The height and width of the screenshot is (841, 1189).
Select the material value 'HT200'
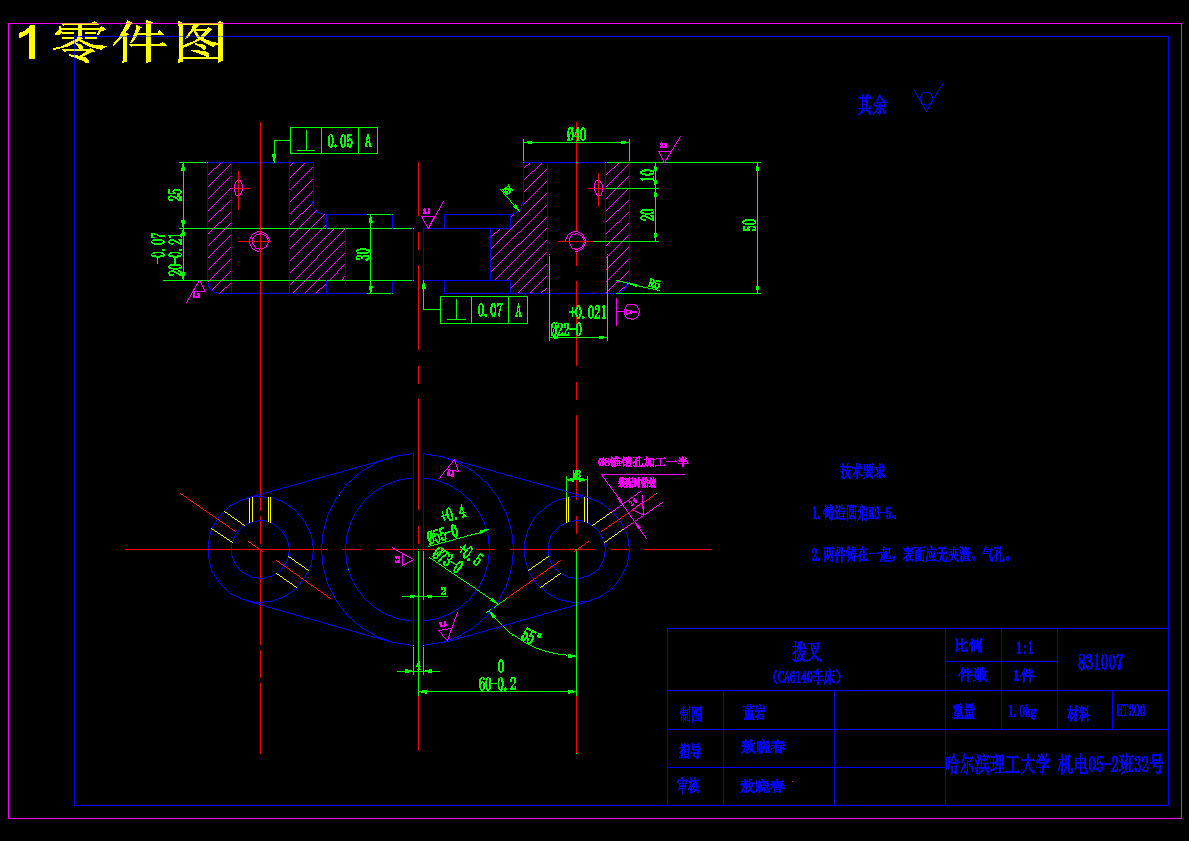[1131, 711]
